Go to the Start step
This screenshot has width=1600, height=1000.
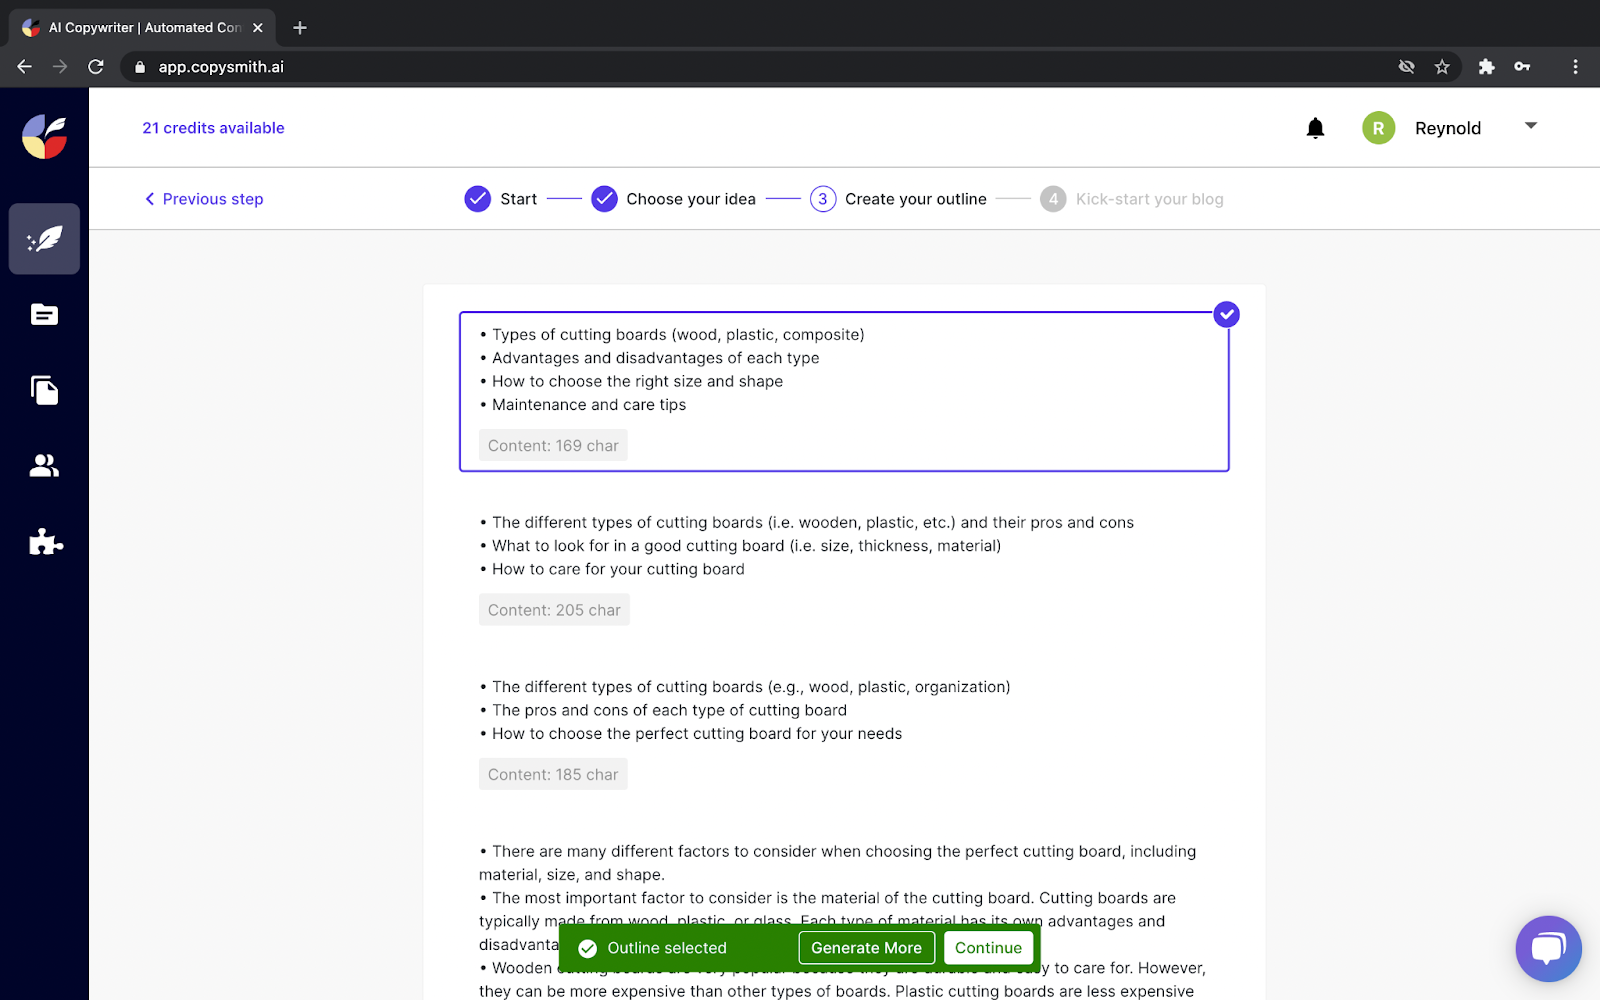click(501, 199)
